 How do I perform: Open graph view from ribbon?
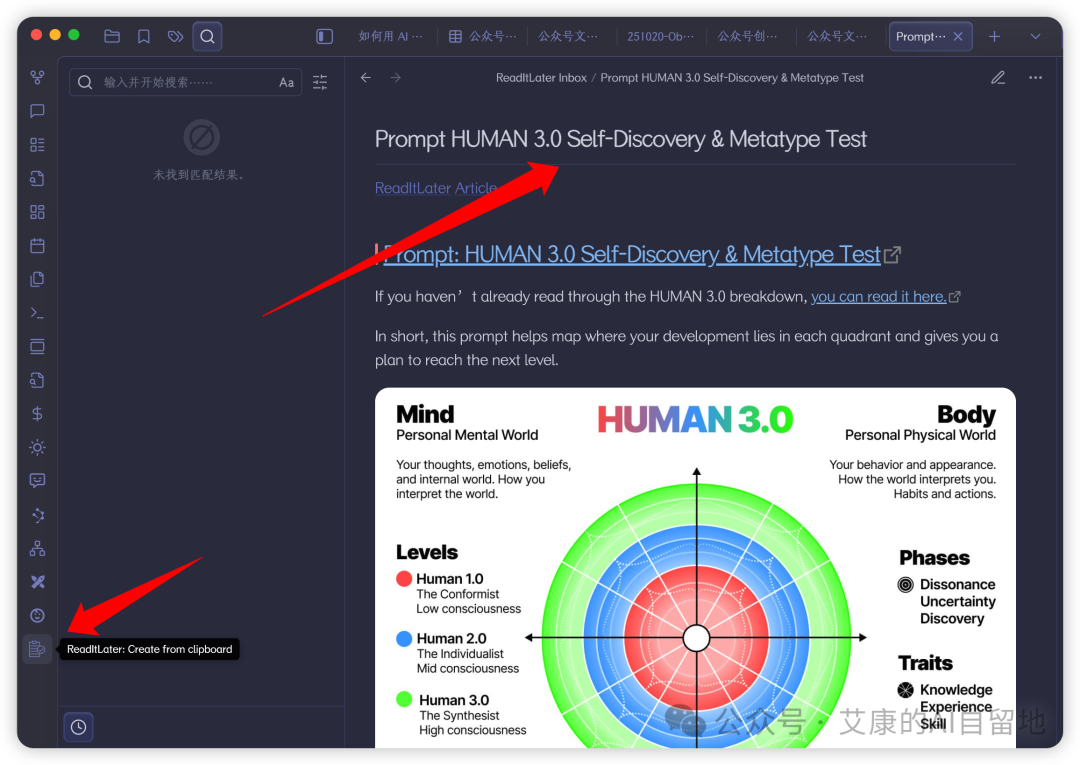click(37, 77)
